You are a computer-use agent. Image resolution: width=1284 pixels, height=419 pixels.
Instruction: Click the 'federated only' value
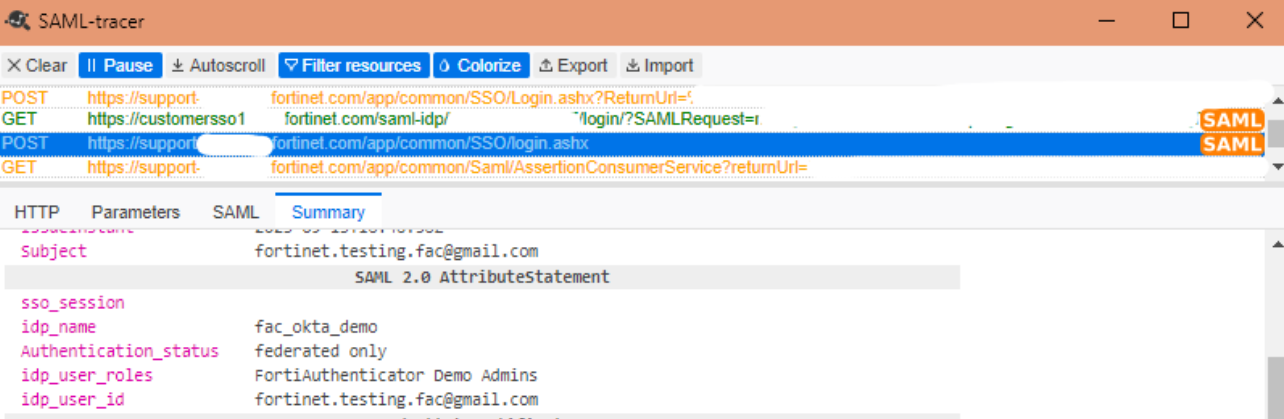(321, 351)
